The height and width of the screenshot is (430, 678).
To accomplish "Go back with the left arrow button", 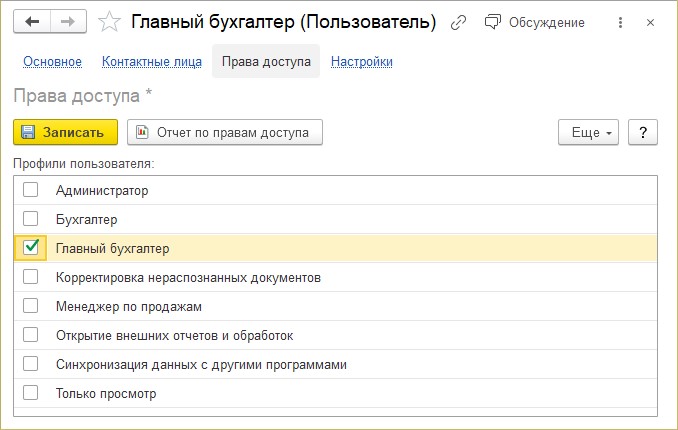I will tap(32, 22).
